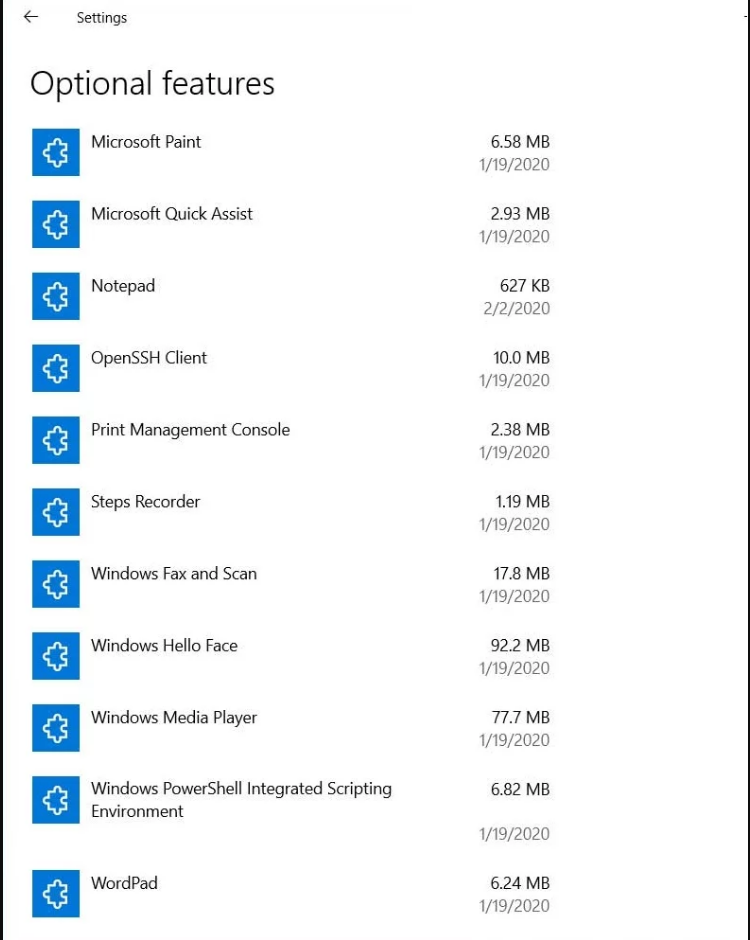This screenshot has width=750, height=940.
Task: Click the Windows Hello Face icon
Action: click(x=56, y=656)
